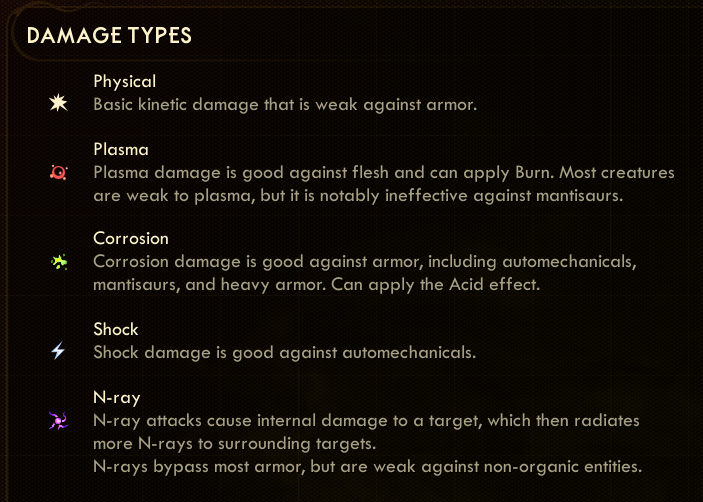Select the Plasma damage type title

coord(120,150)
